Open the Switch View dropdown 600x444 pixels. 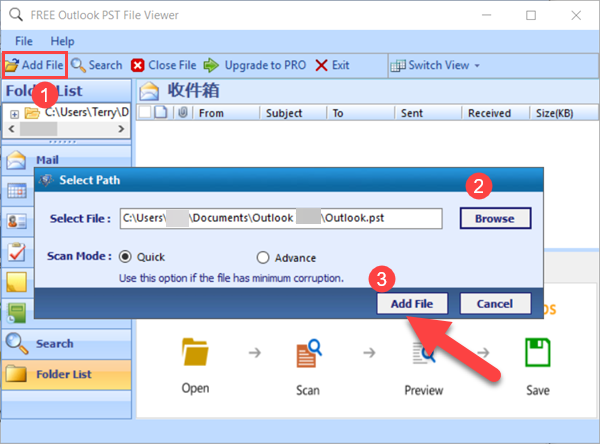click(435, 65)
